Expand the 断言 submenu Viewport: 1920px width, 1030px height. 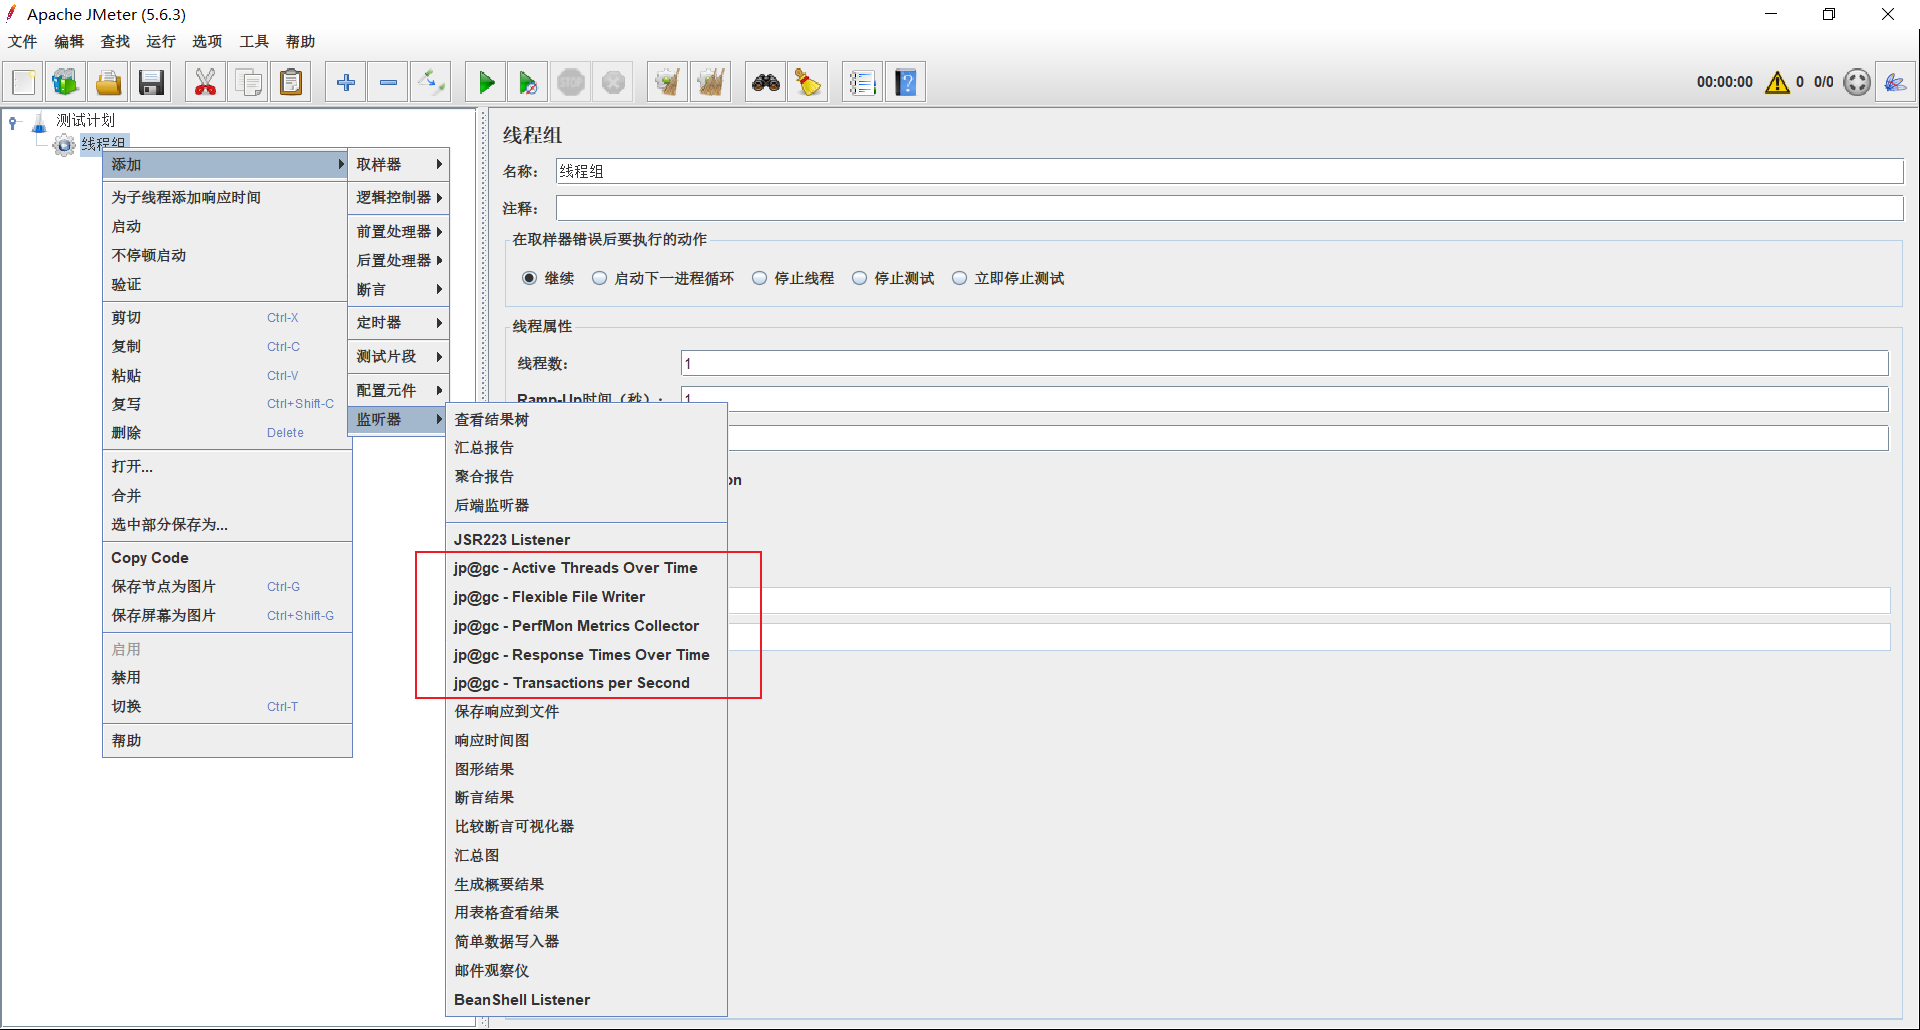(398, 289)
